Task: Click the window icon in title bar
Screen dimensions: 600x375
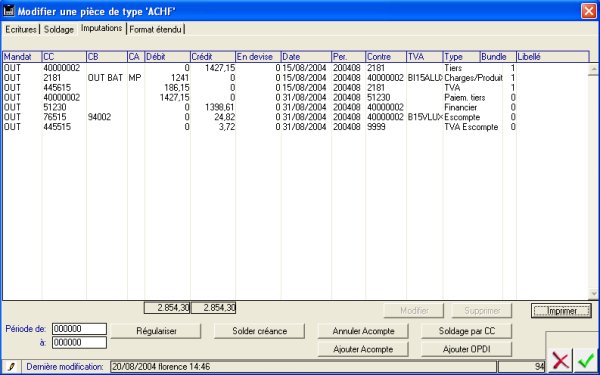Action: tap(8, 10)
